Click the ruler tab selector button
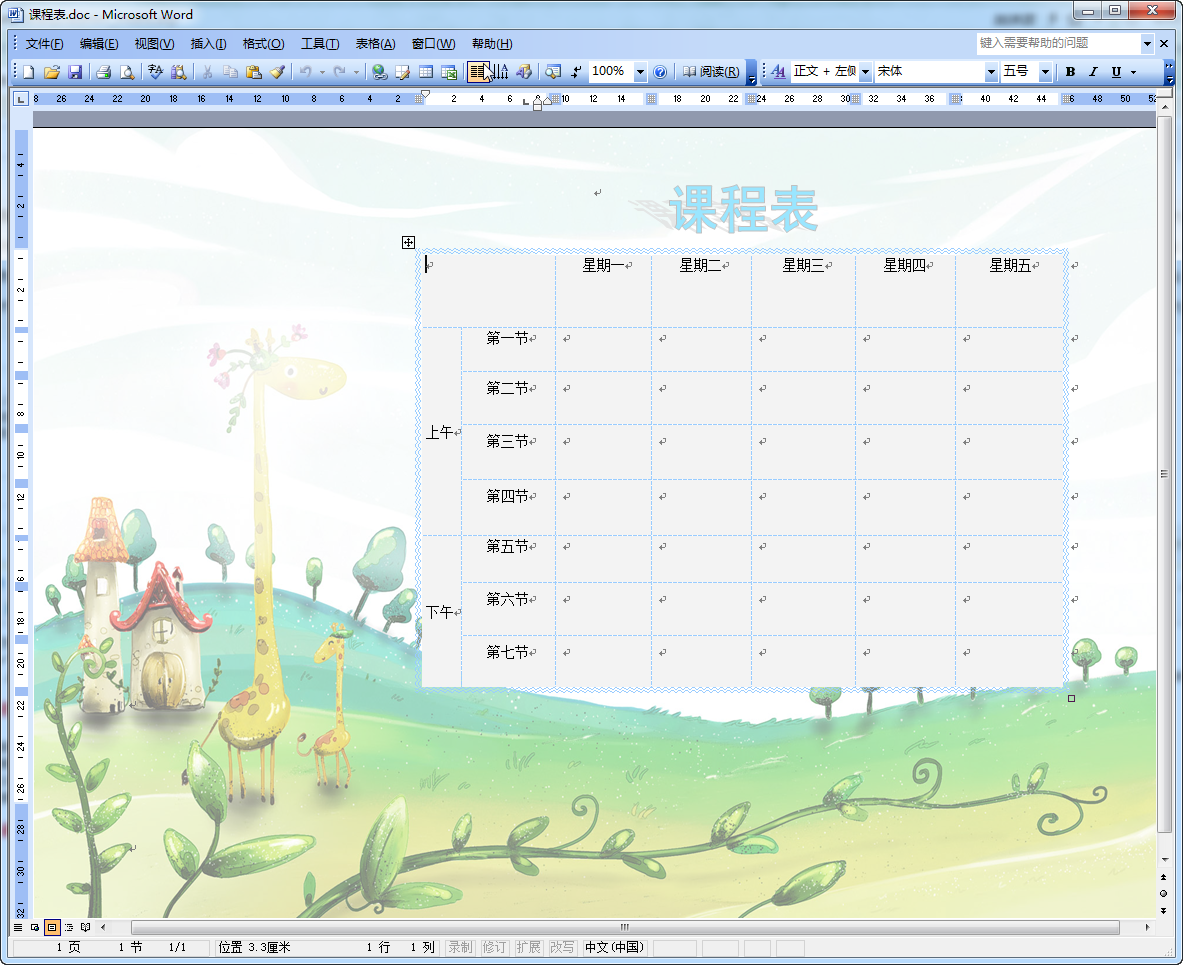 click(x=21, y=99)
